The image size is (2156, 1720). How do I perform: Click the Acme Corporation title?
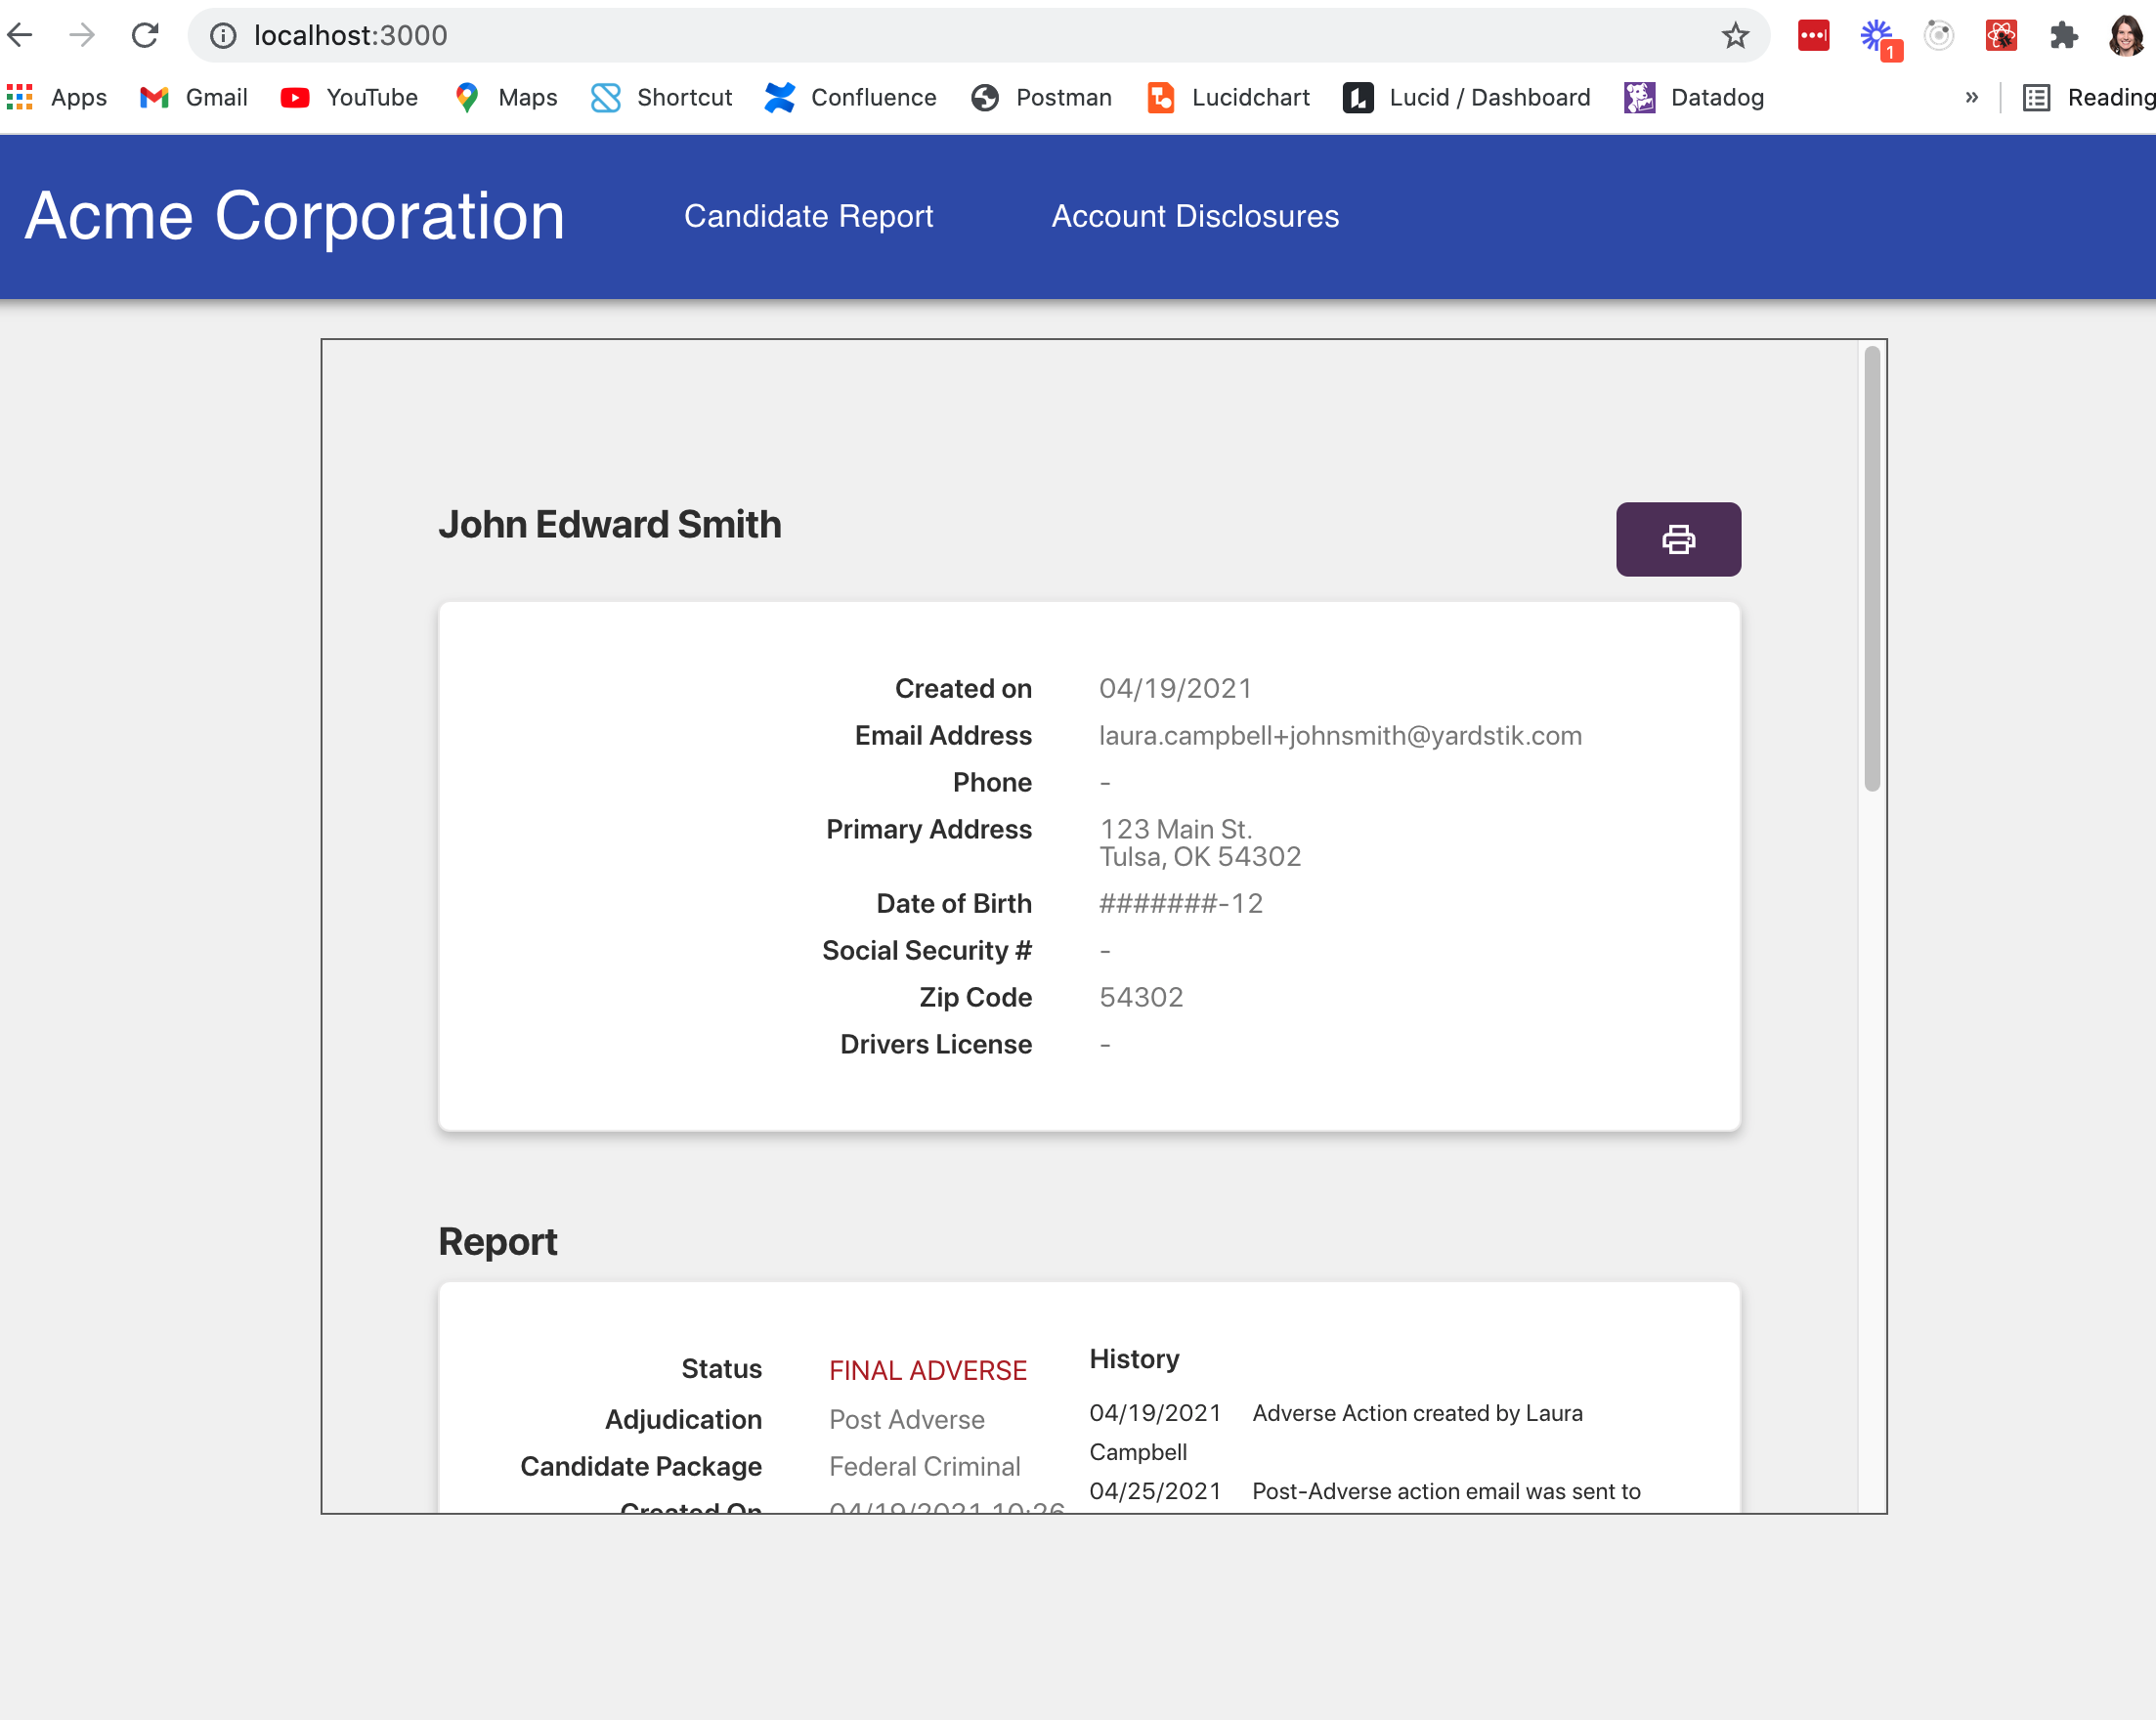(295, 216)
